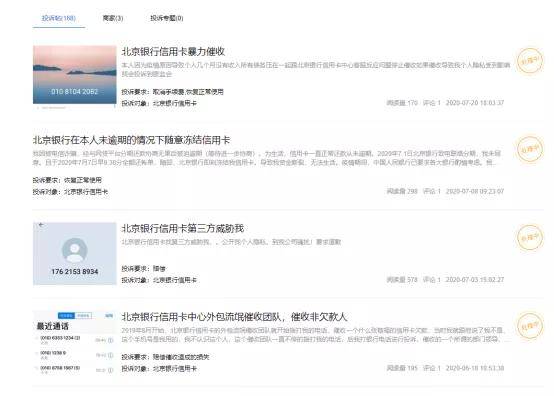
Task: Click the avatar icon in contact thumbnail
Action: (75, 250)
